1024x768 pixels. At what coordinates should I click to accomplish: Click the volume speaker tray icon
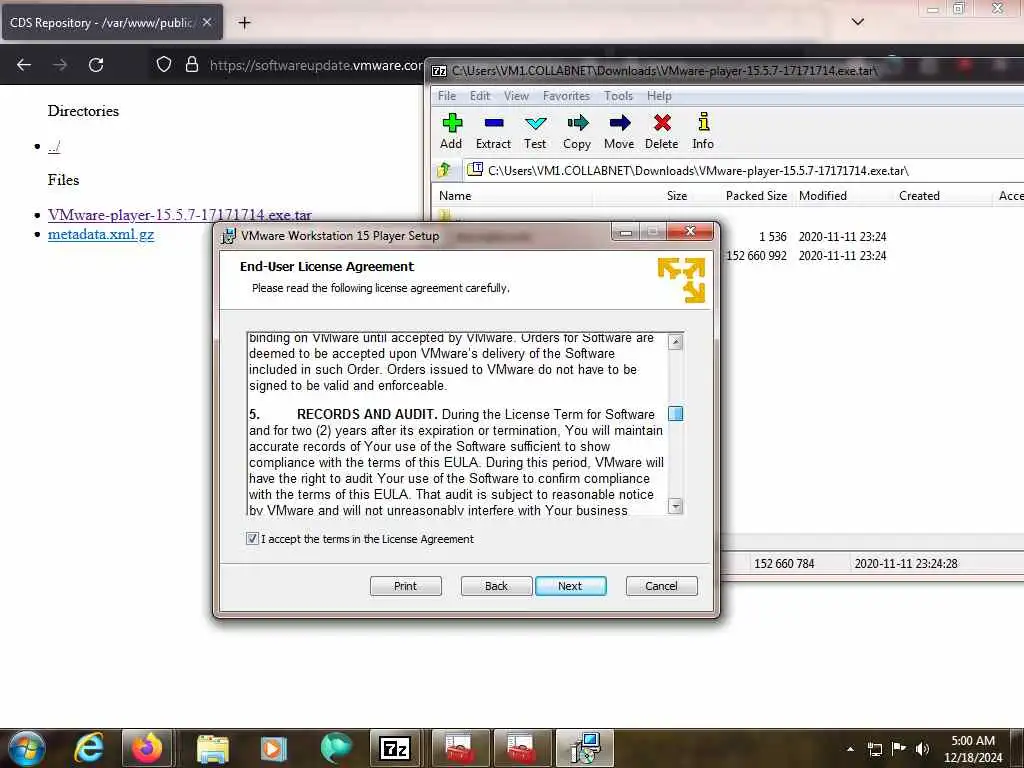(922, 749)
